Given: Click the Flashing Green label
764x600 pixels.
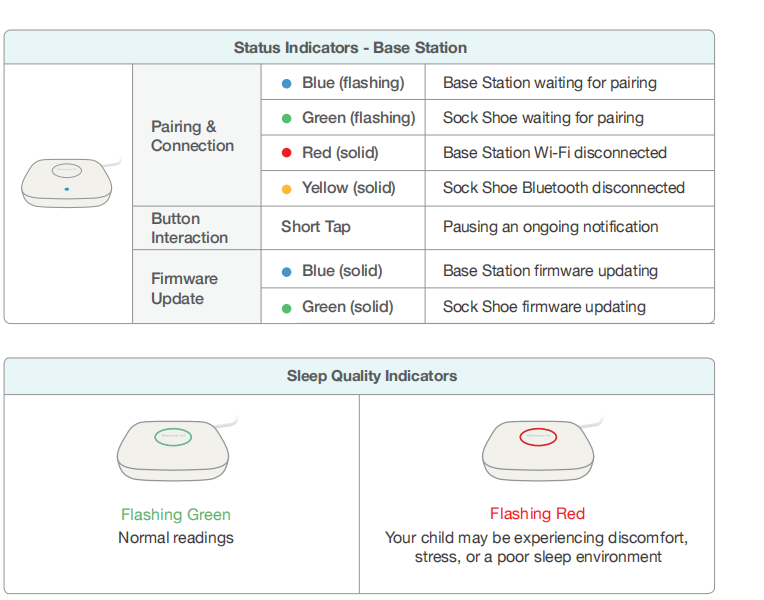Looking at the screenshot, I should tap(176, 515).
